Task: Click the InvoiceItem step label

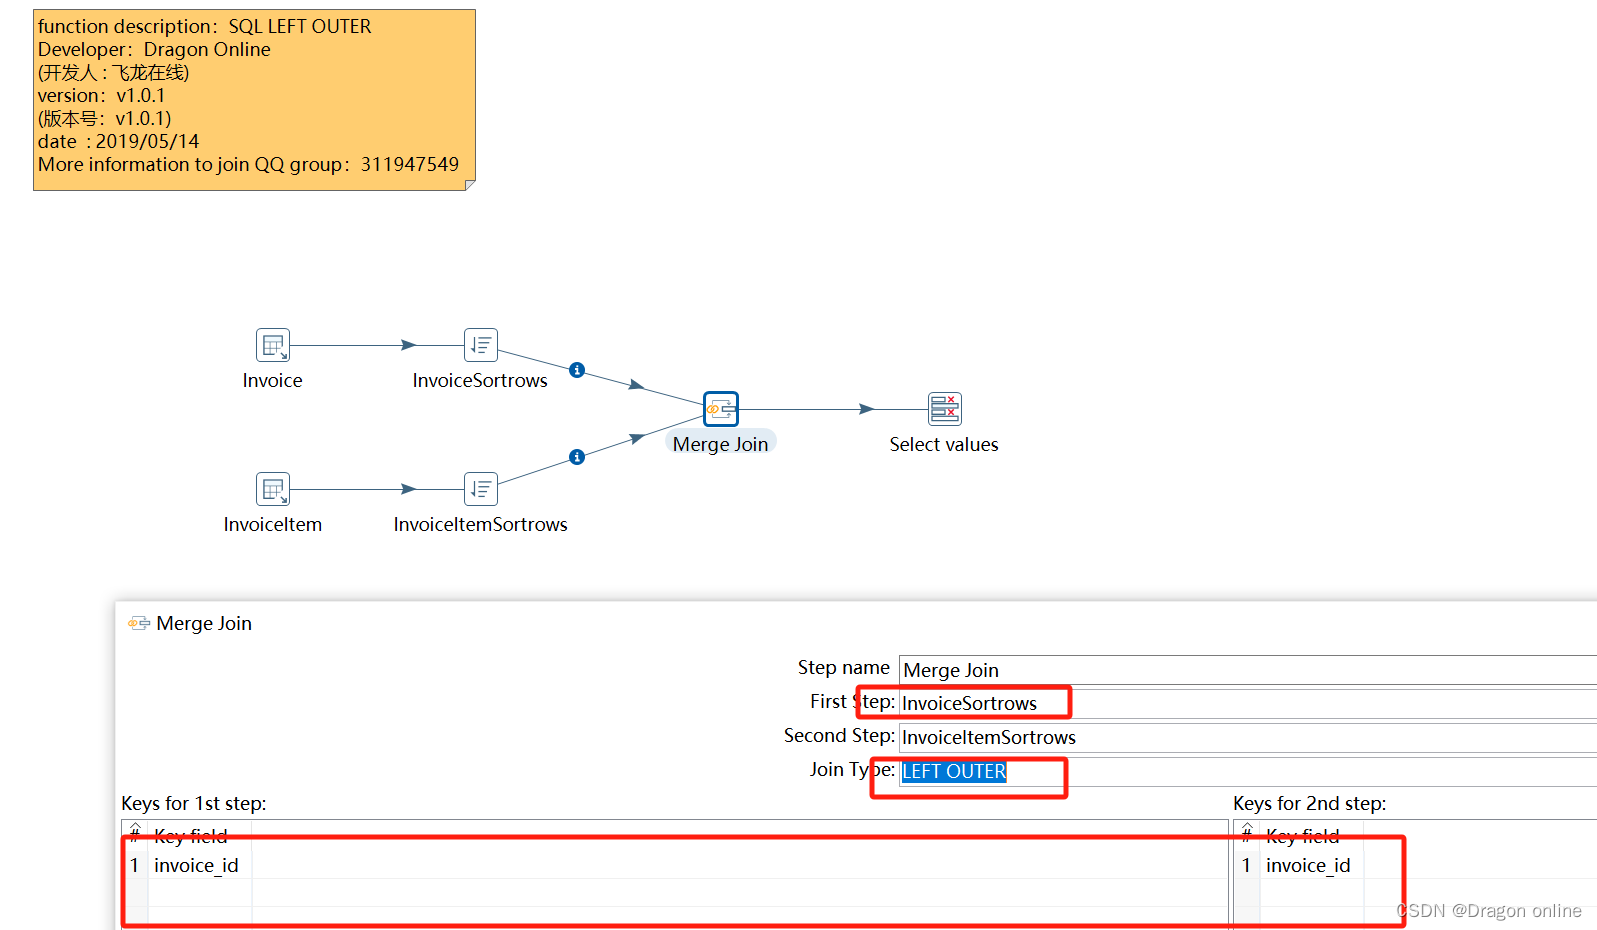Action: (273, 524)
